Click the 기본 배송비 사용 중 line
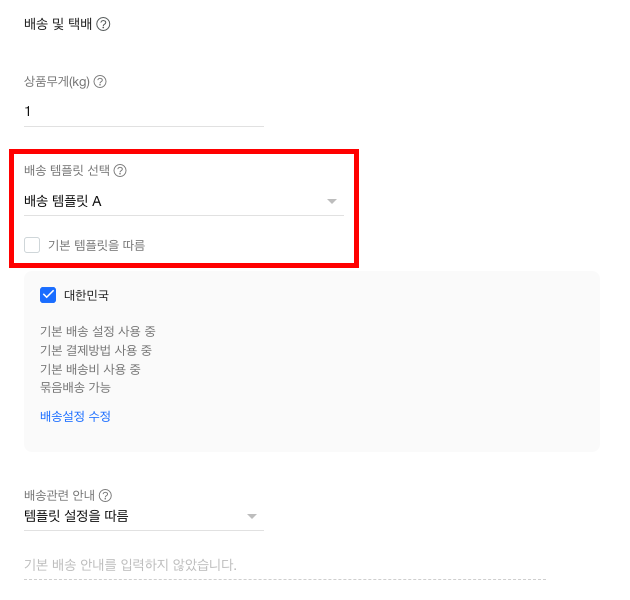 90,369
